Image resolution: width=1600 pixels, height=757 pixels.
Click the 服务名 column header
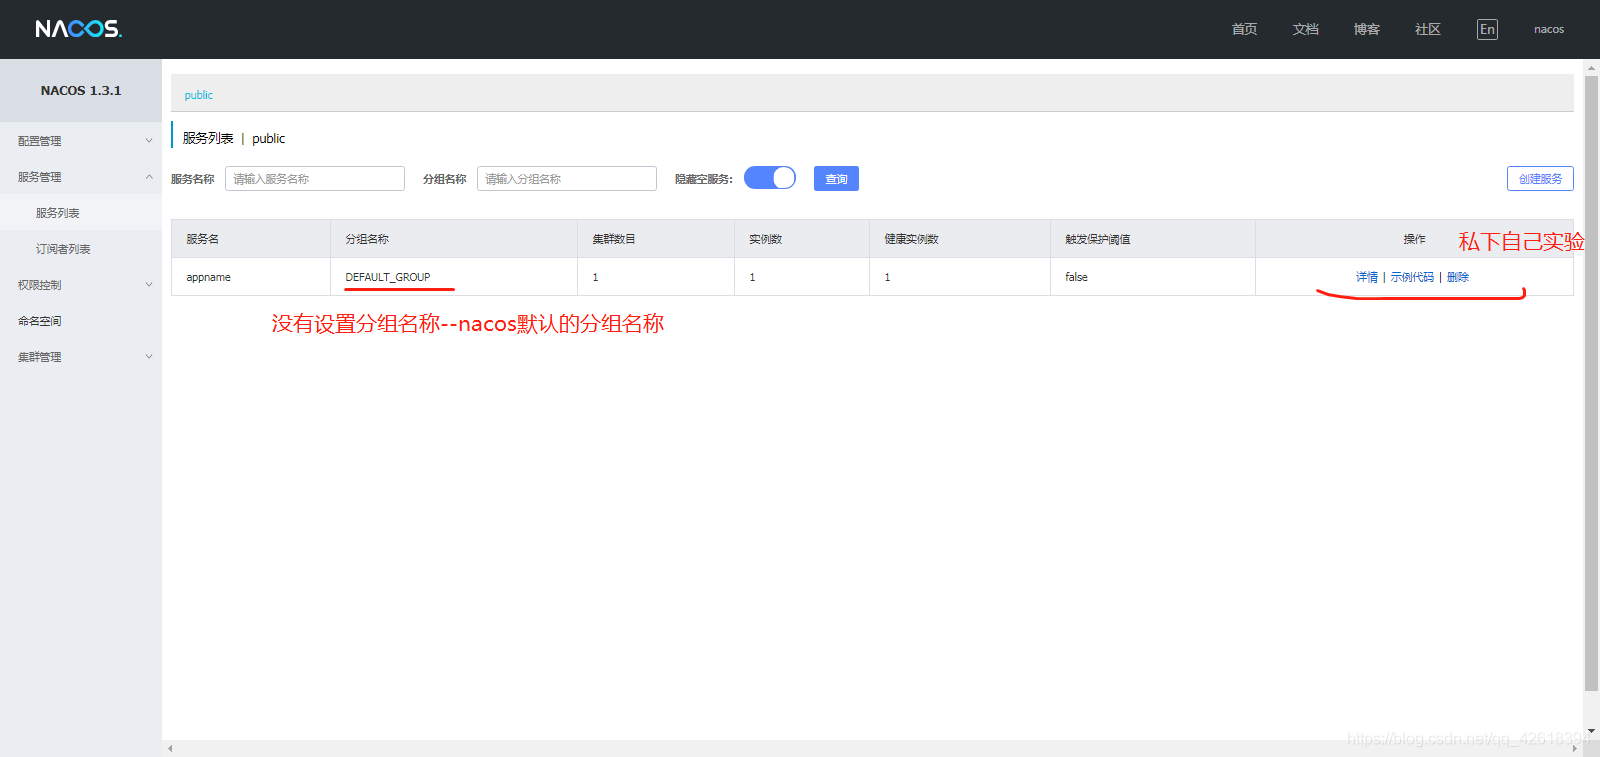[x=251, y=239]
